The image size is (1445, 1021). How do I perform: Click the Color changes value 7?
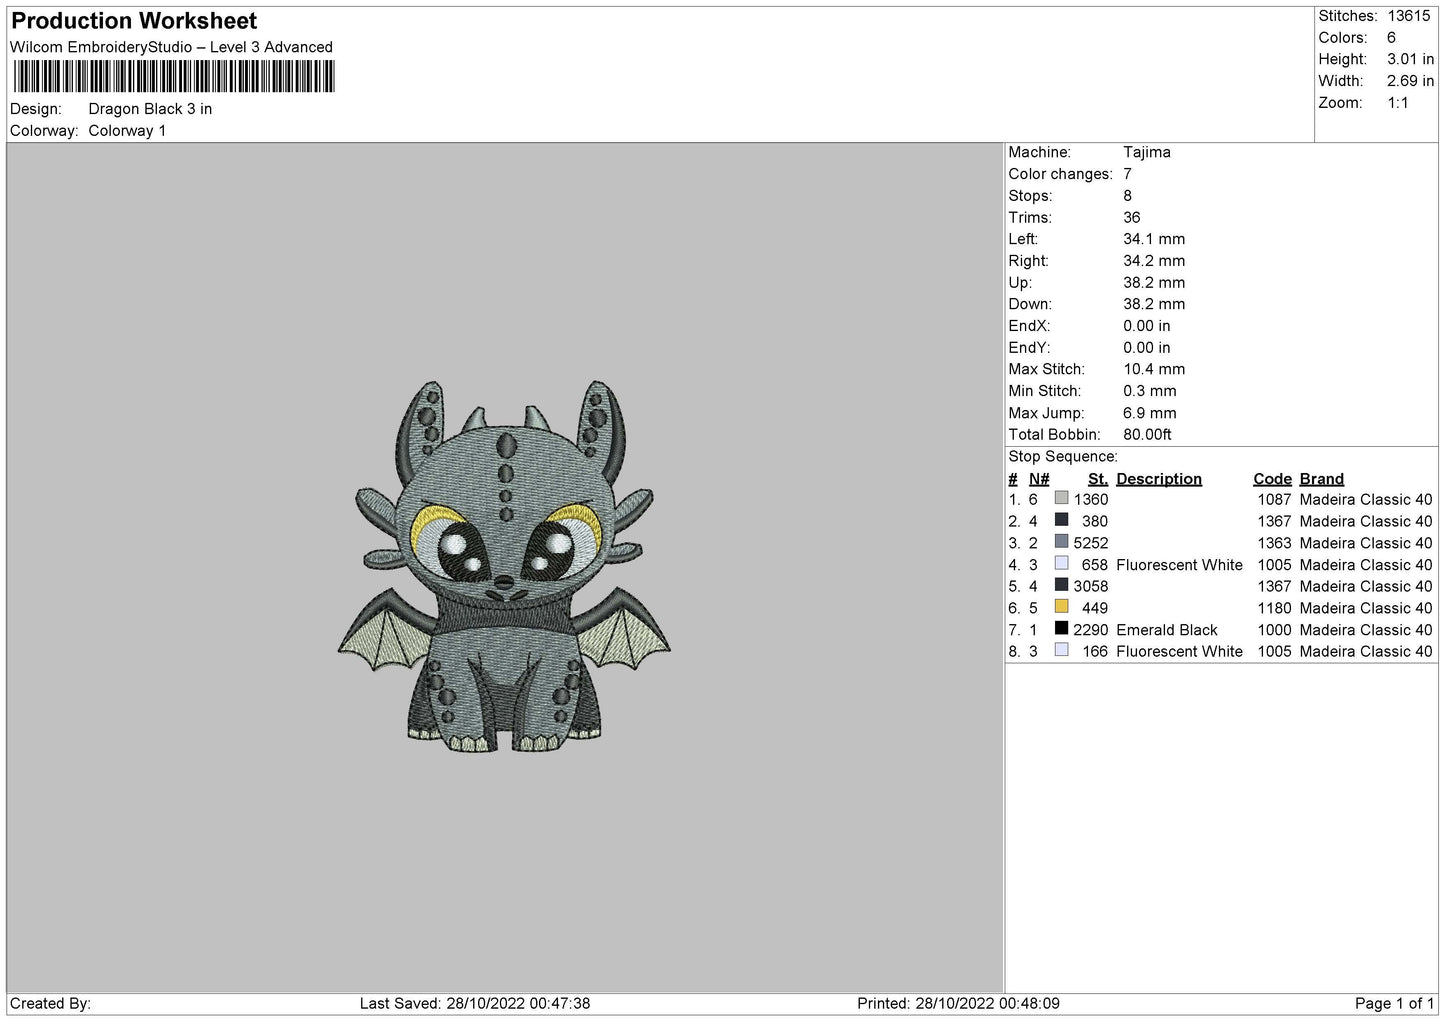point(1127,174)
